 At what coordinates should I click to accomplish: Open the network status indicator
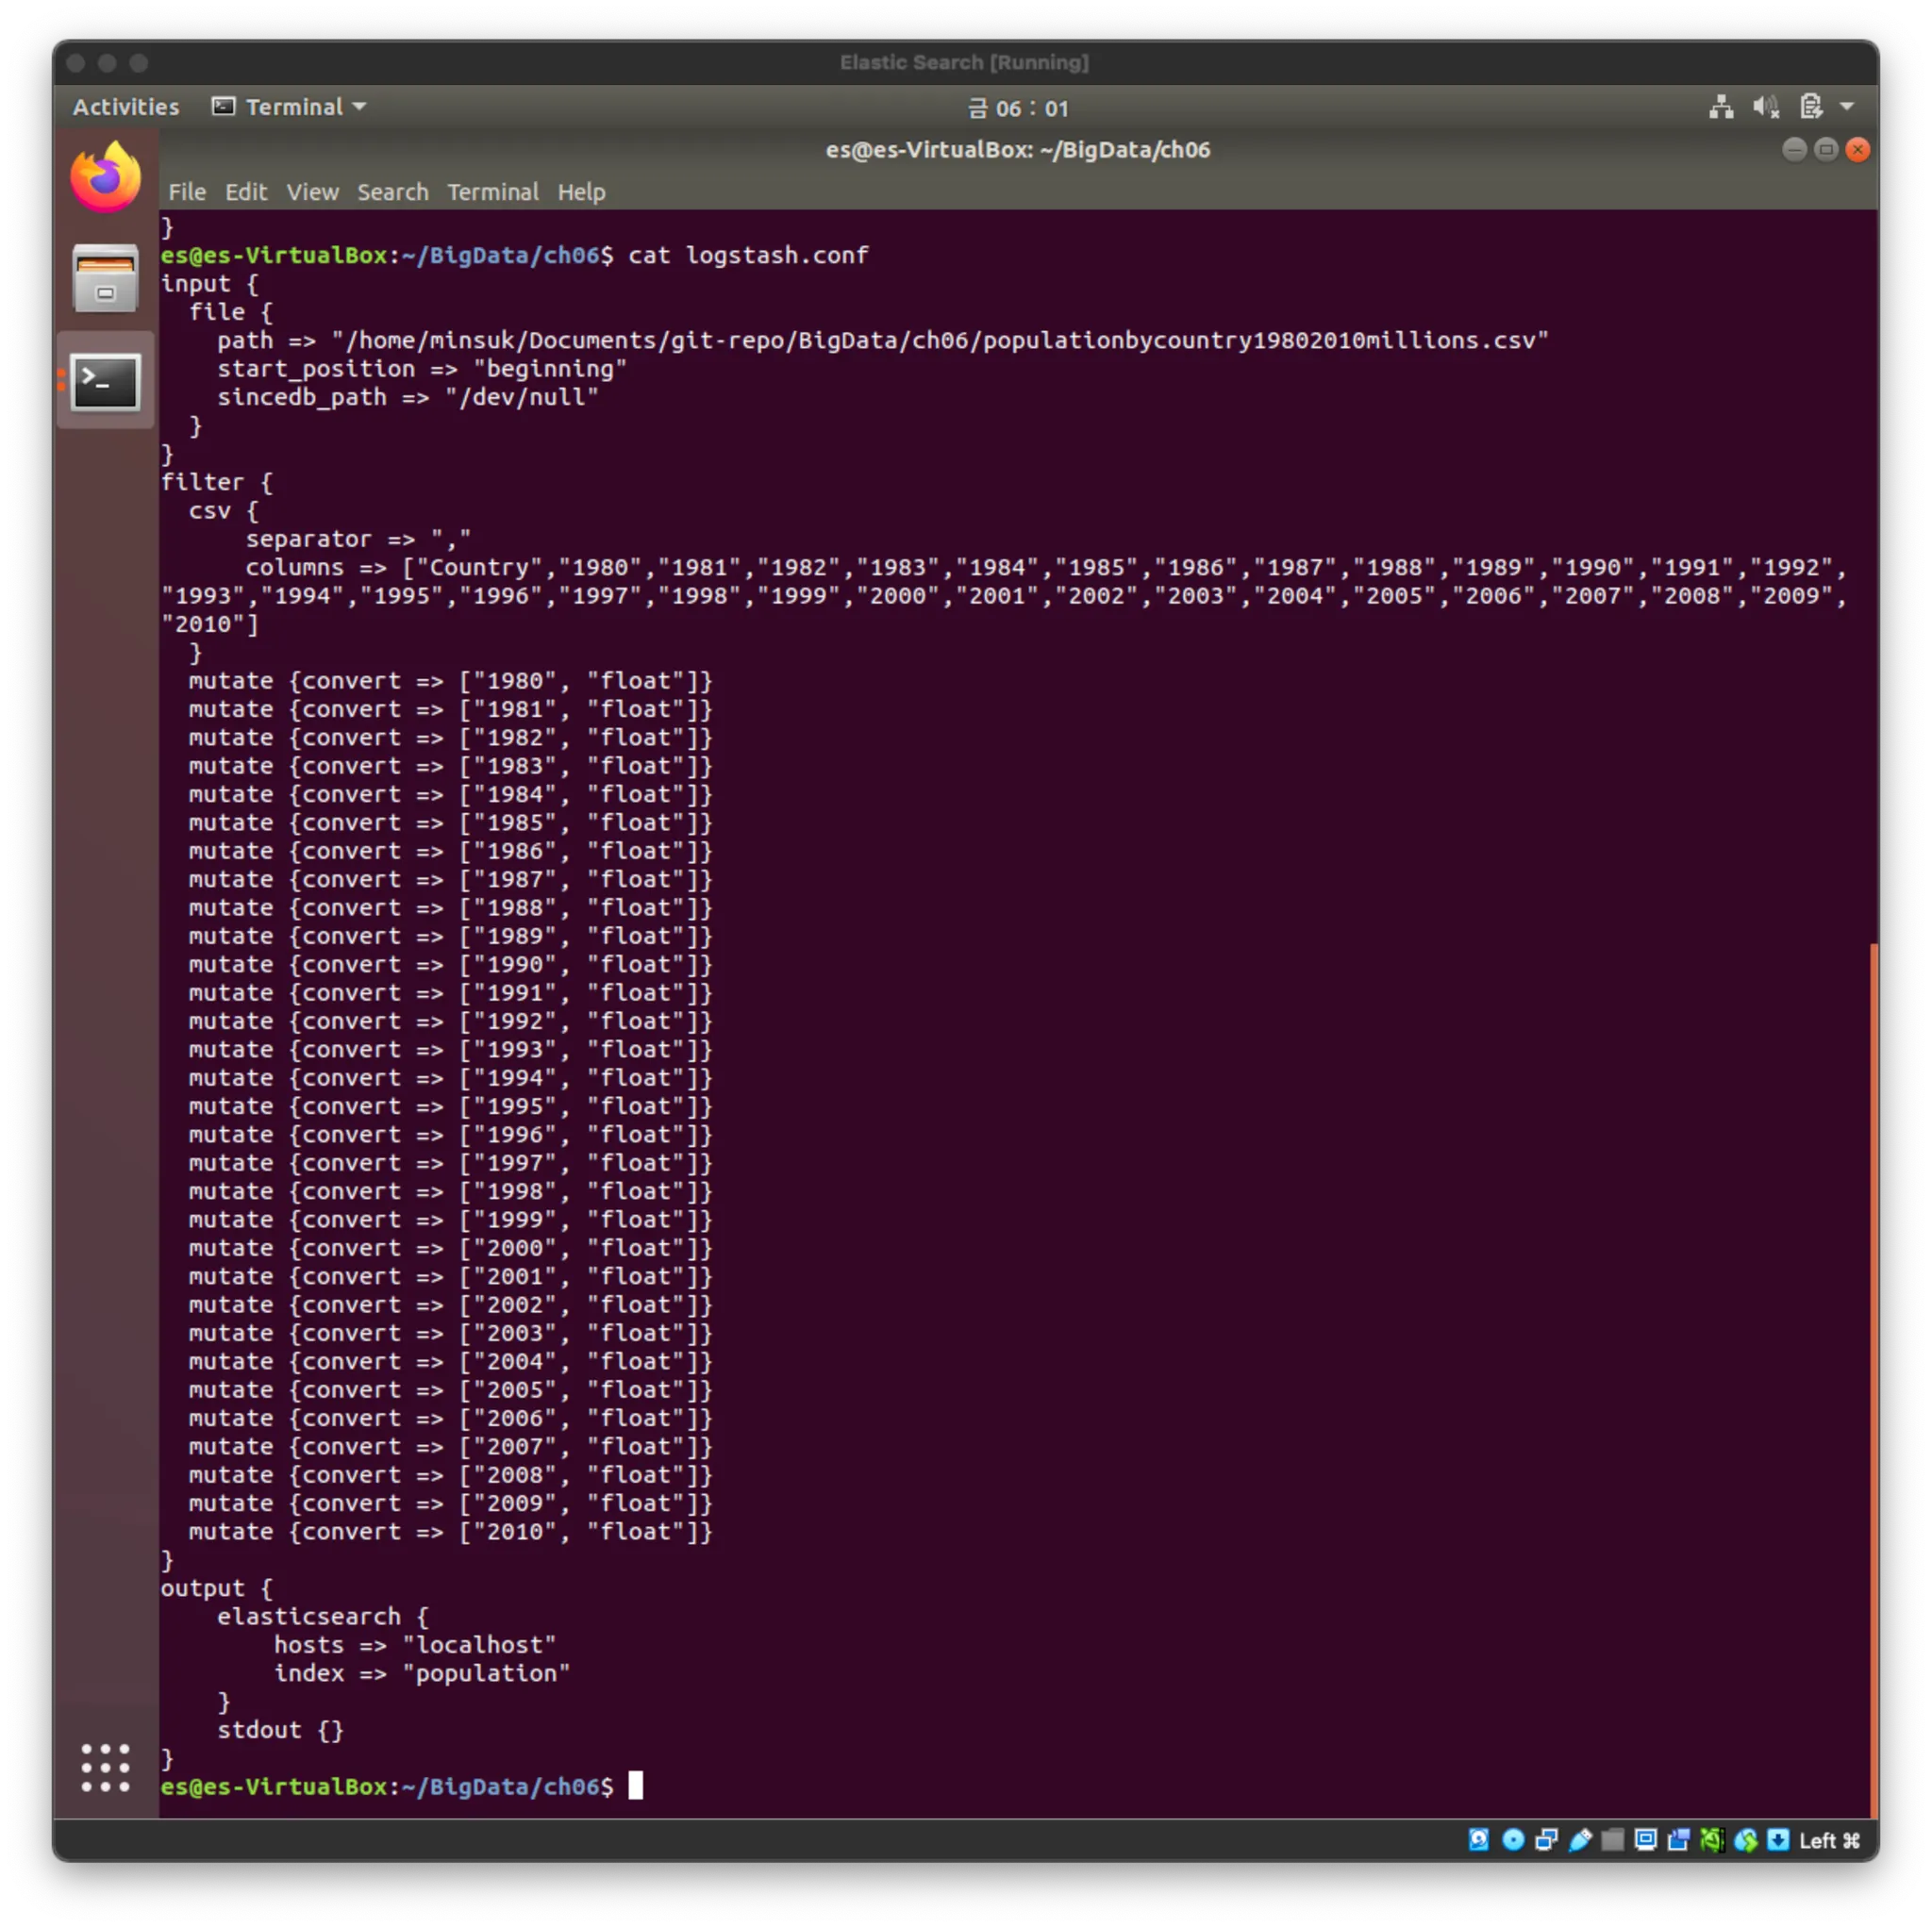1720,107
